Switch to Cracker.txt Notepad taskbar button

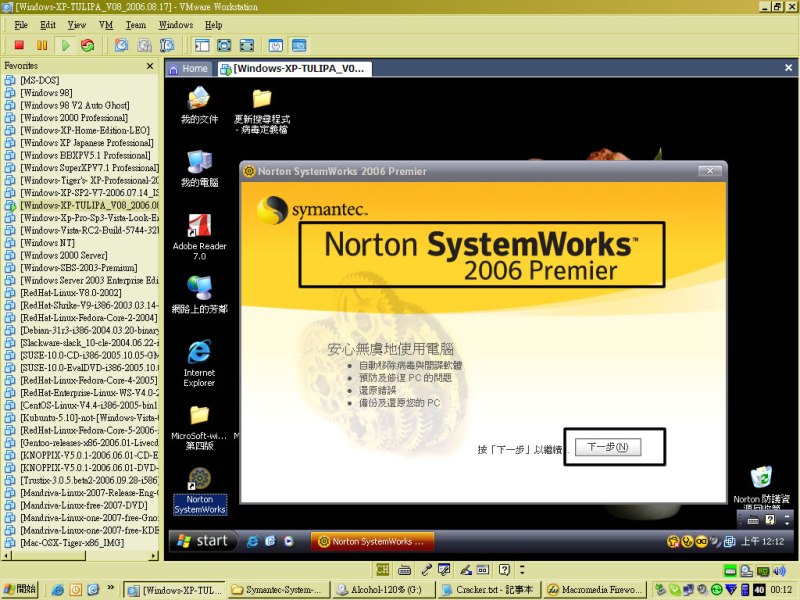click(489, 590)
